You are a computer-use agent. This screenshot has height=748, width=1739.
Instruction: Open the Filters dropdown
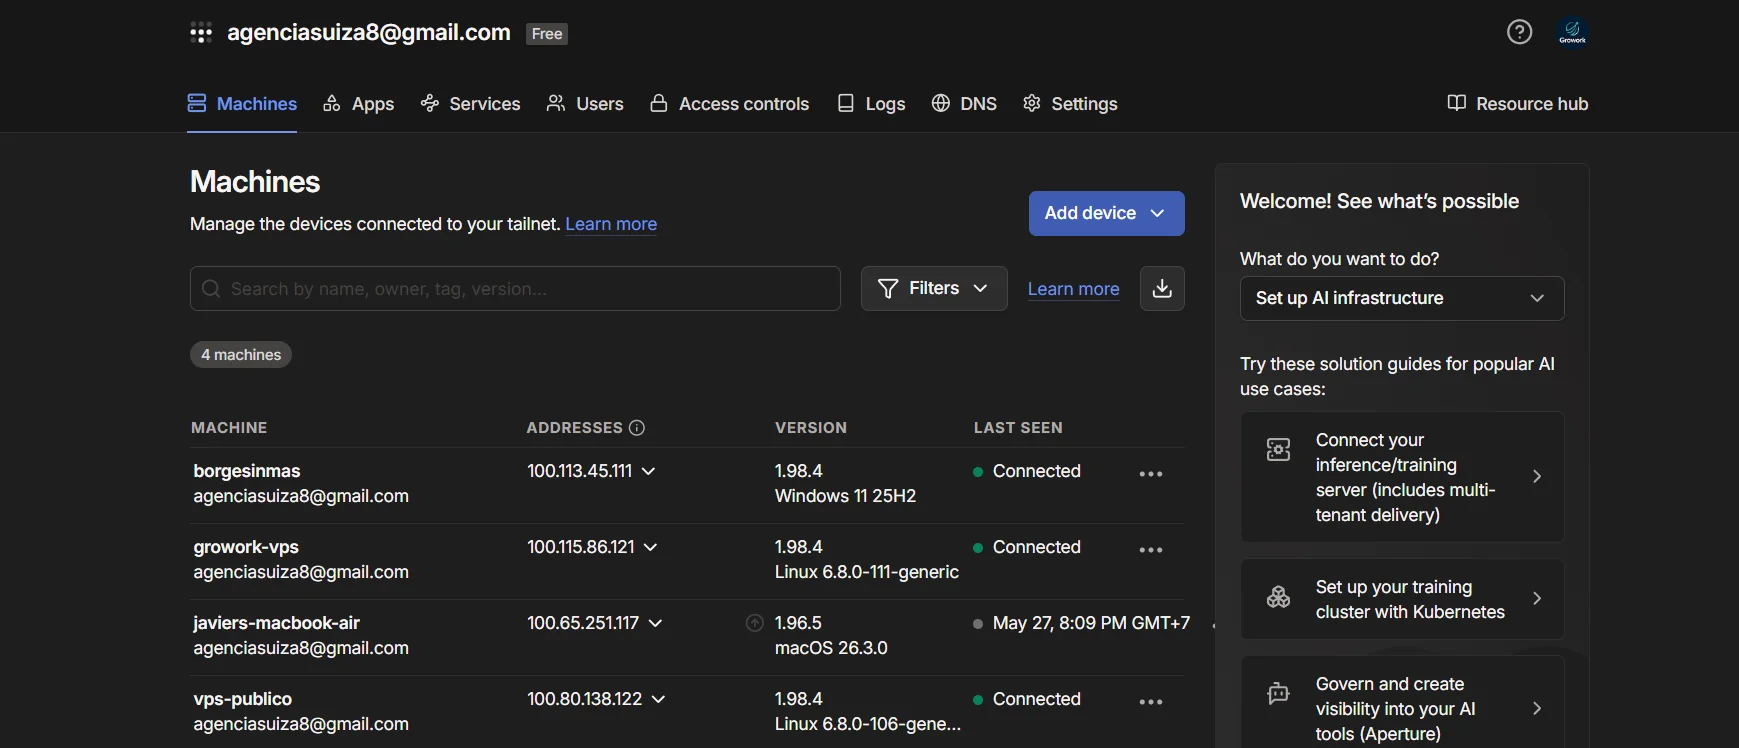coord(934,289)
